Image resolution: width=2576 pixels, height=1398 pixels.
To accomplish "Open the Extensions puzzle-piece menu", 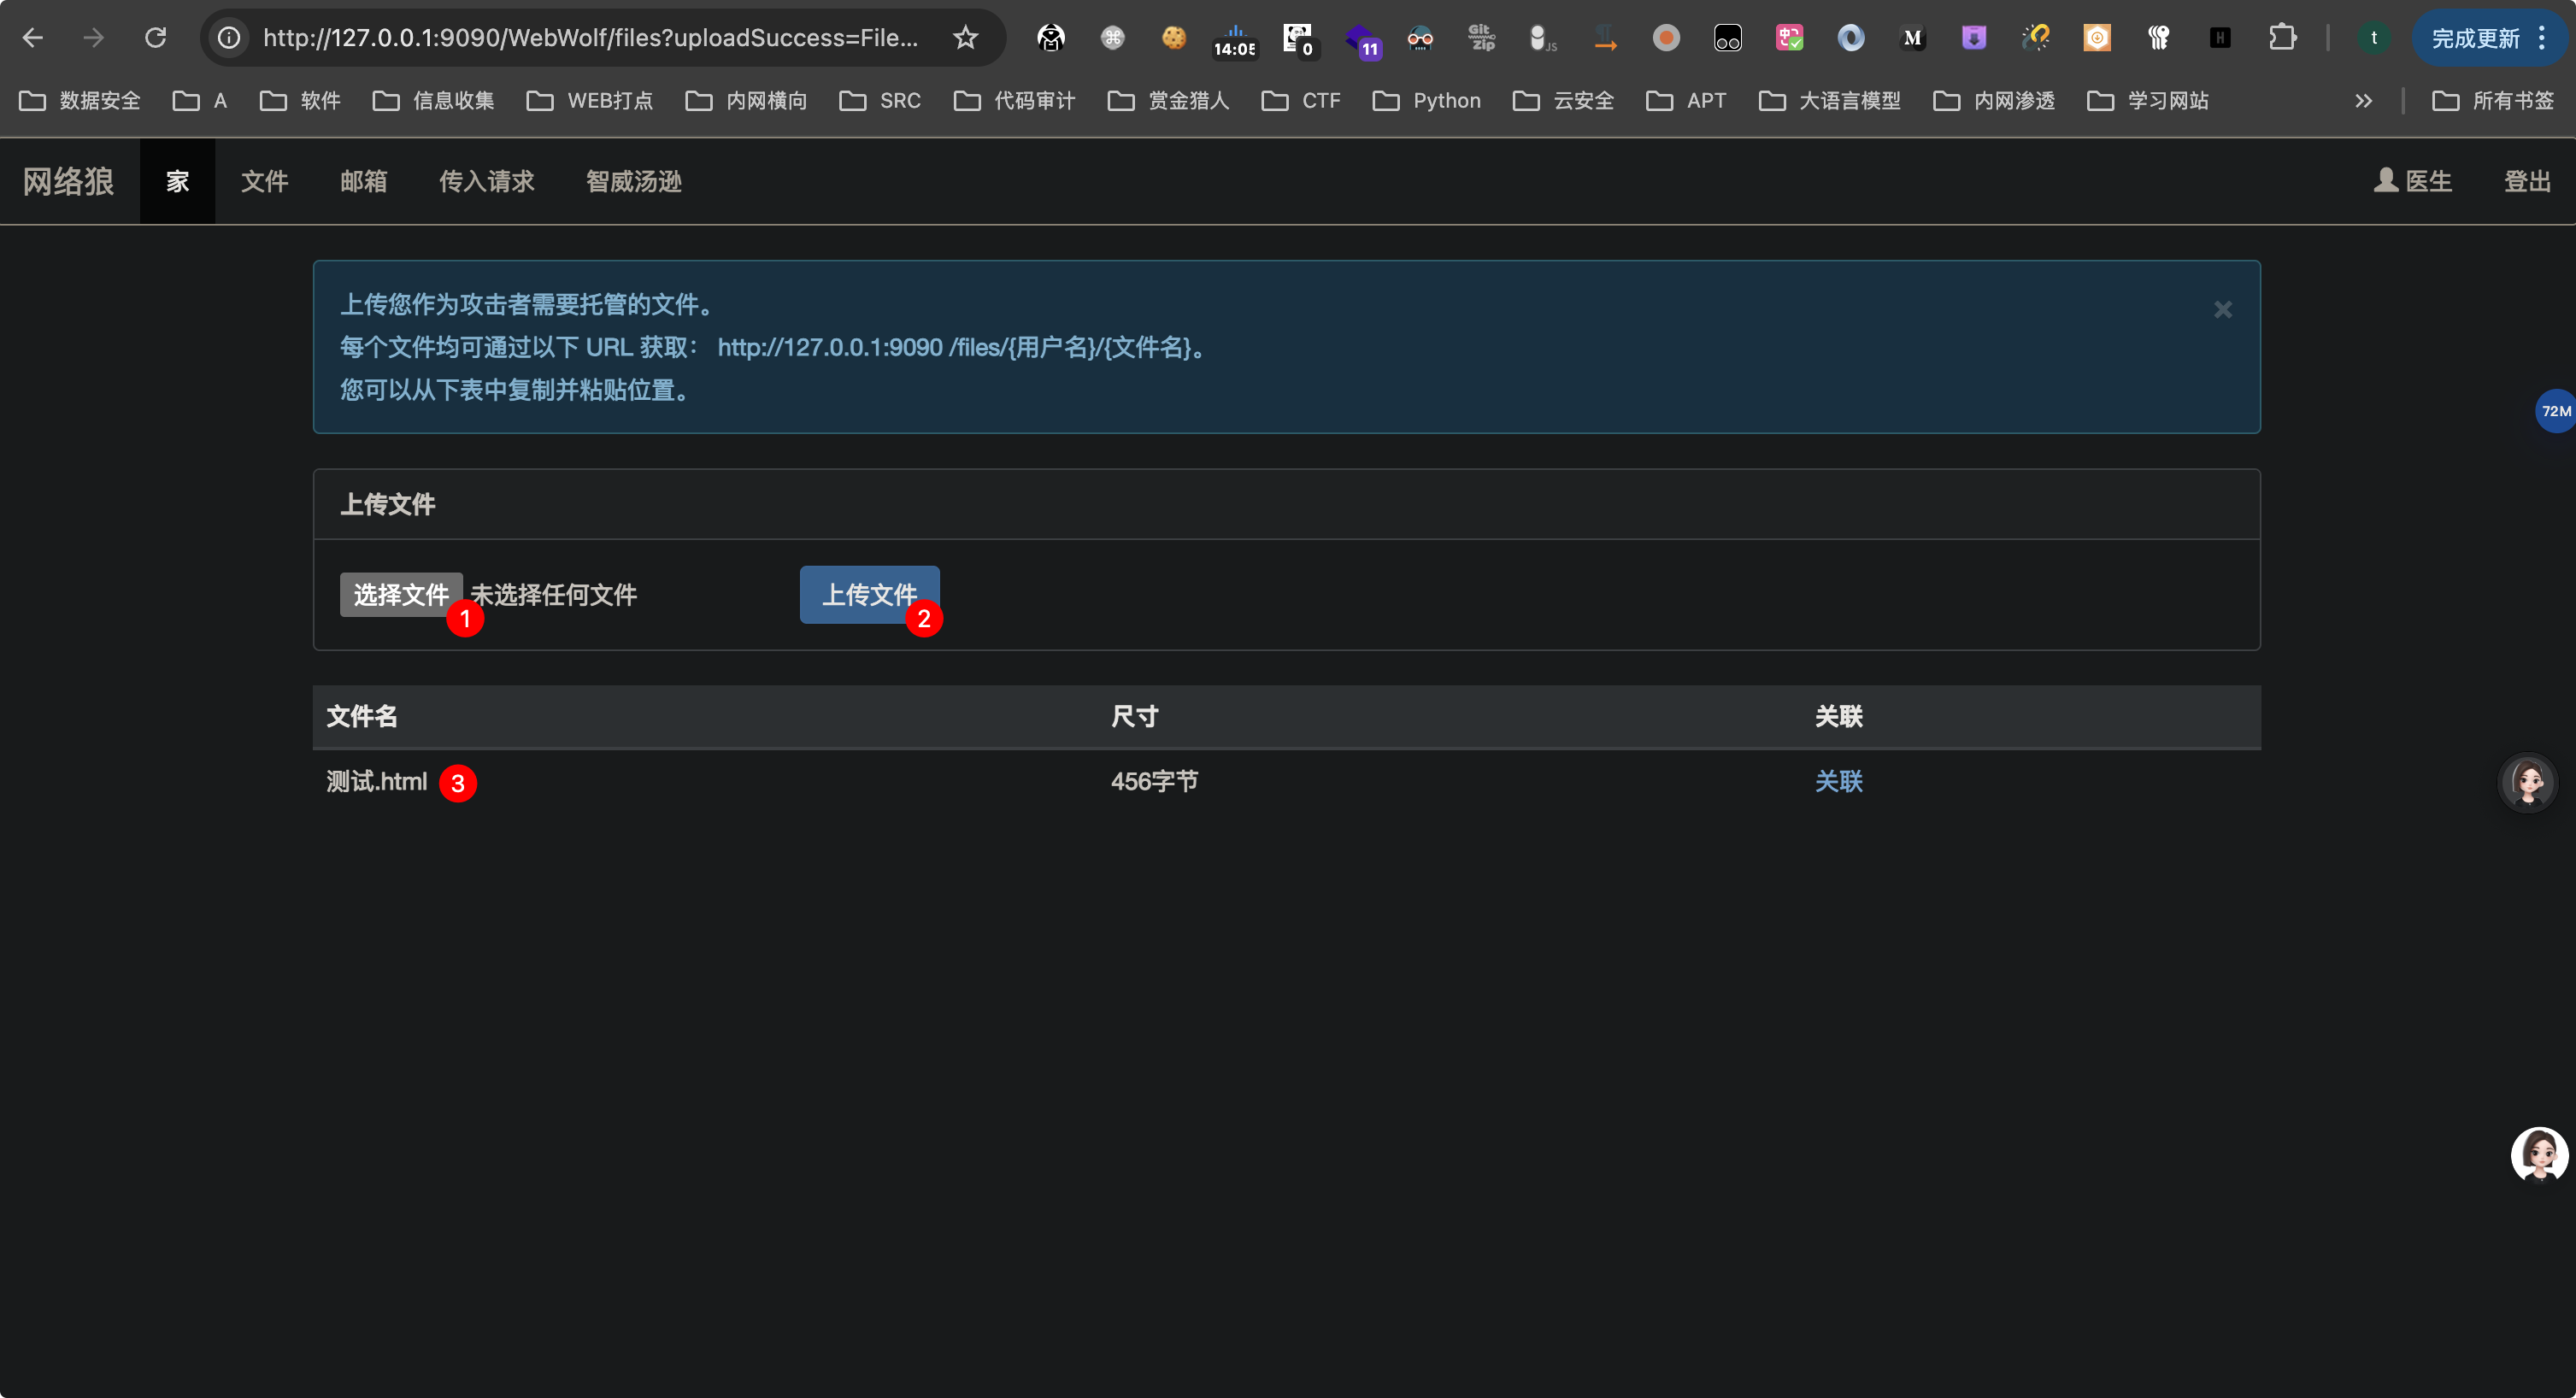I will click(2282, 38).
